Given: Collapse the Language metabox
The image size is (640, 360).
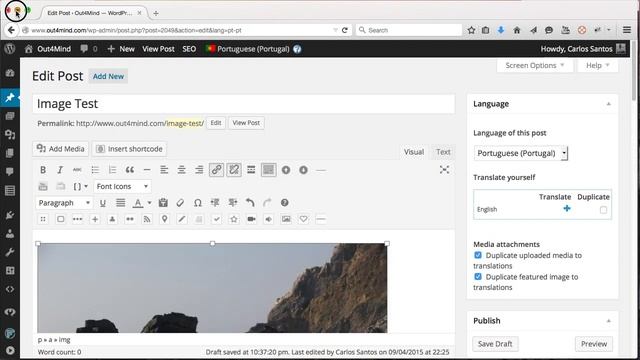Looking at the screenshot, I should 609,104.
